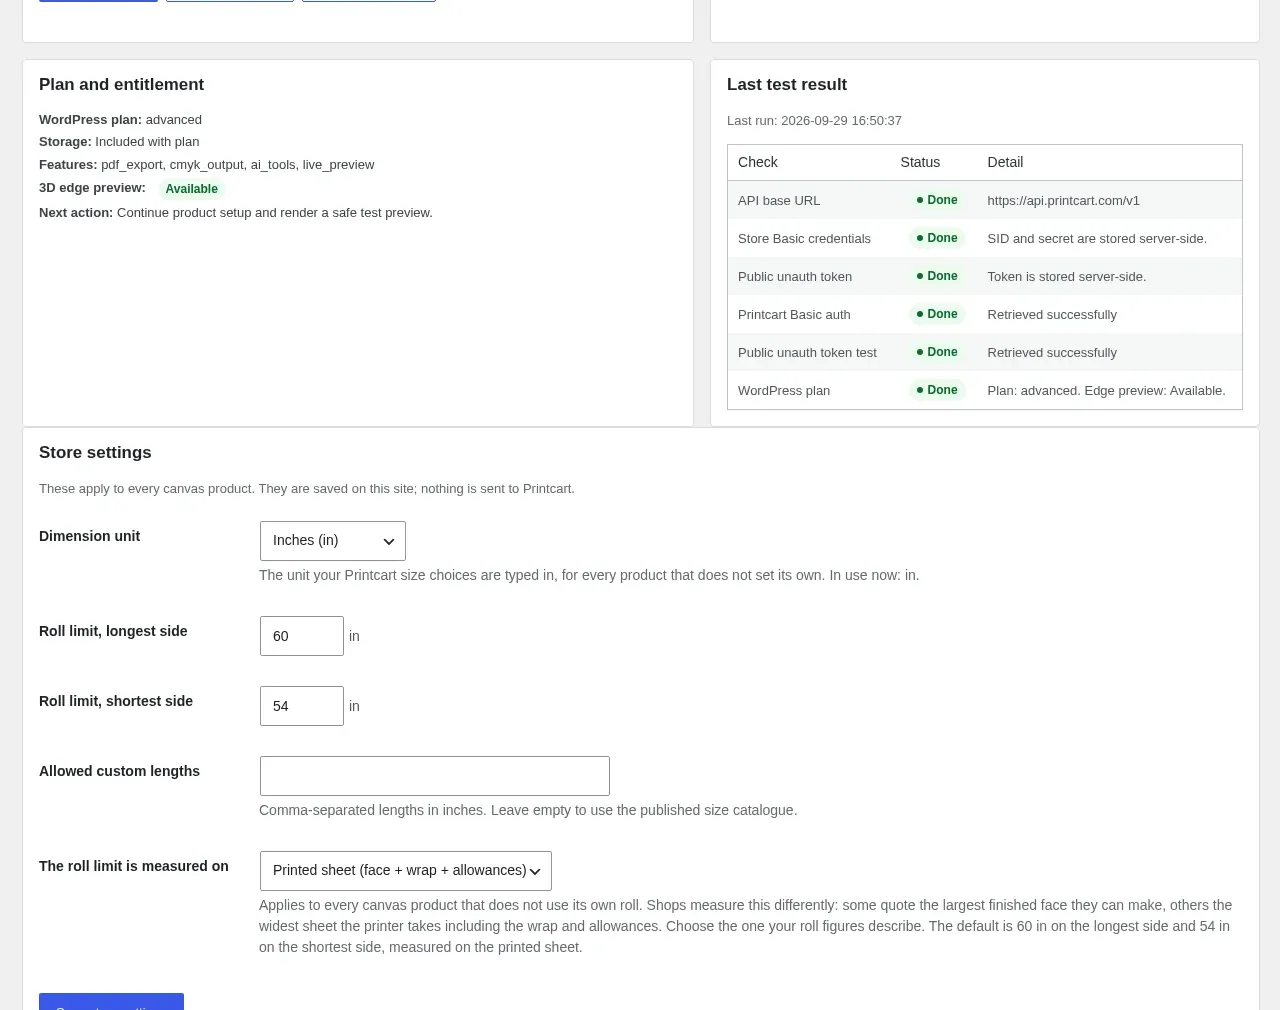
Task: Click the Printcart Basic auth row label
Action: [x=794, y=314]
